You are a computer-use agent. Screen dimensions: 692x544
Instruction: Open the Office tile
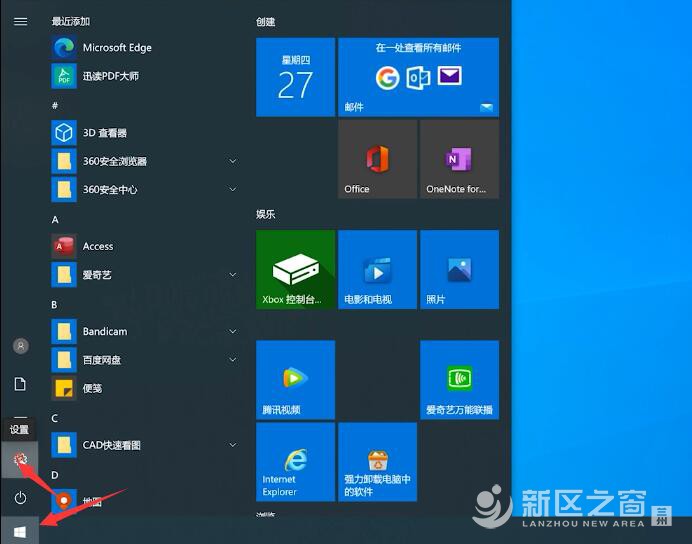point(377,159)
